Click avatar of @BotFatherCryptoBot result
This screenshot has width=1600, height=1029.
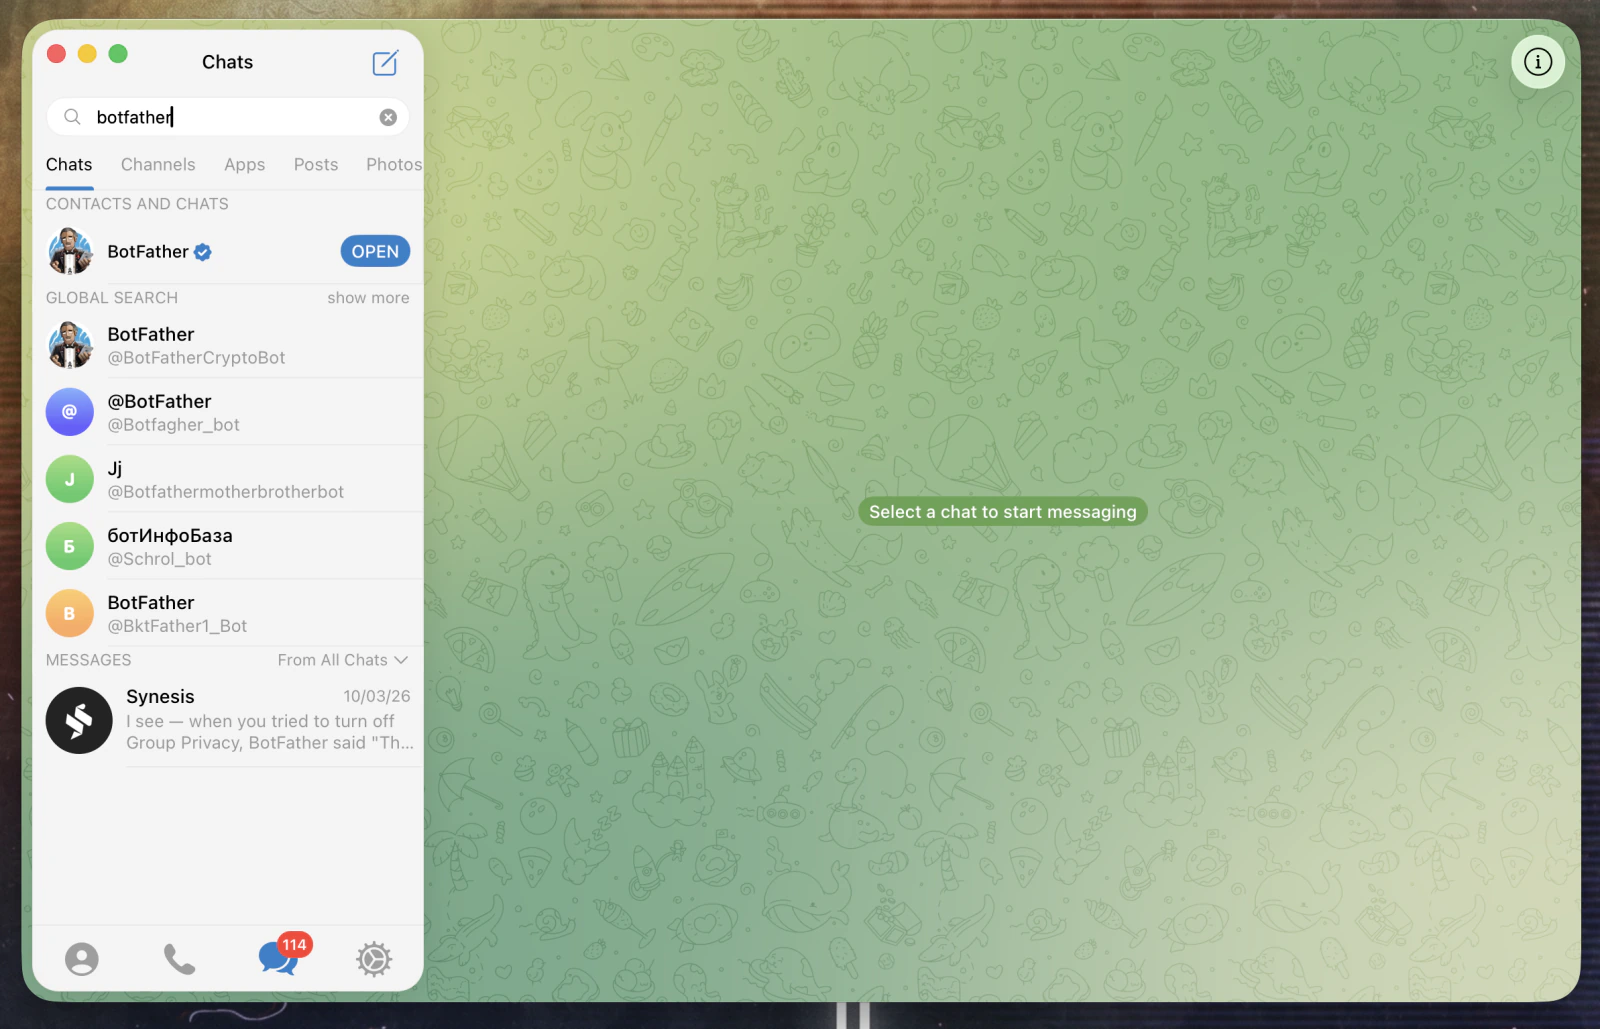[70, 345]
